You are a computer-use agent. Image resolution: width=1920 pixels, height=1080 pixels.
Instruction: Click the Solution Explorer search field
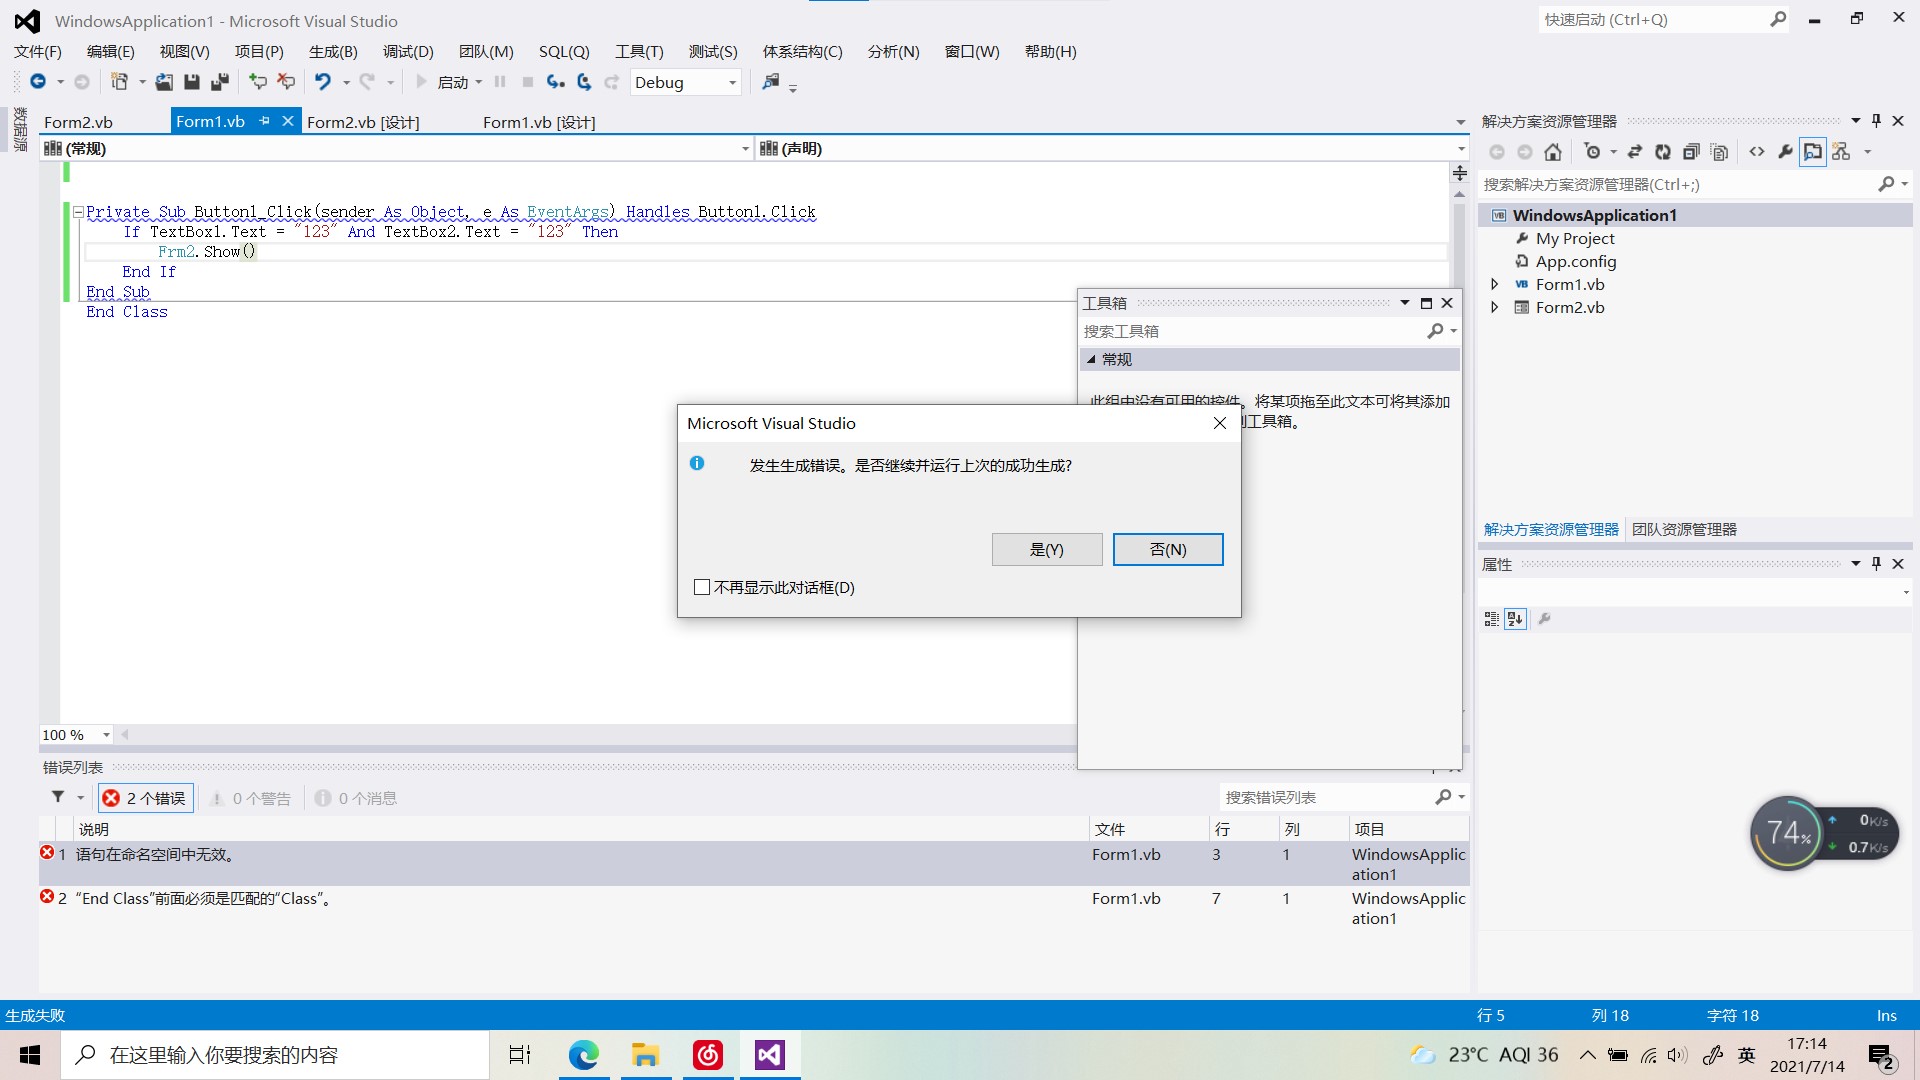pos(1677,184)
